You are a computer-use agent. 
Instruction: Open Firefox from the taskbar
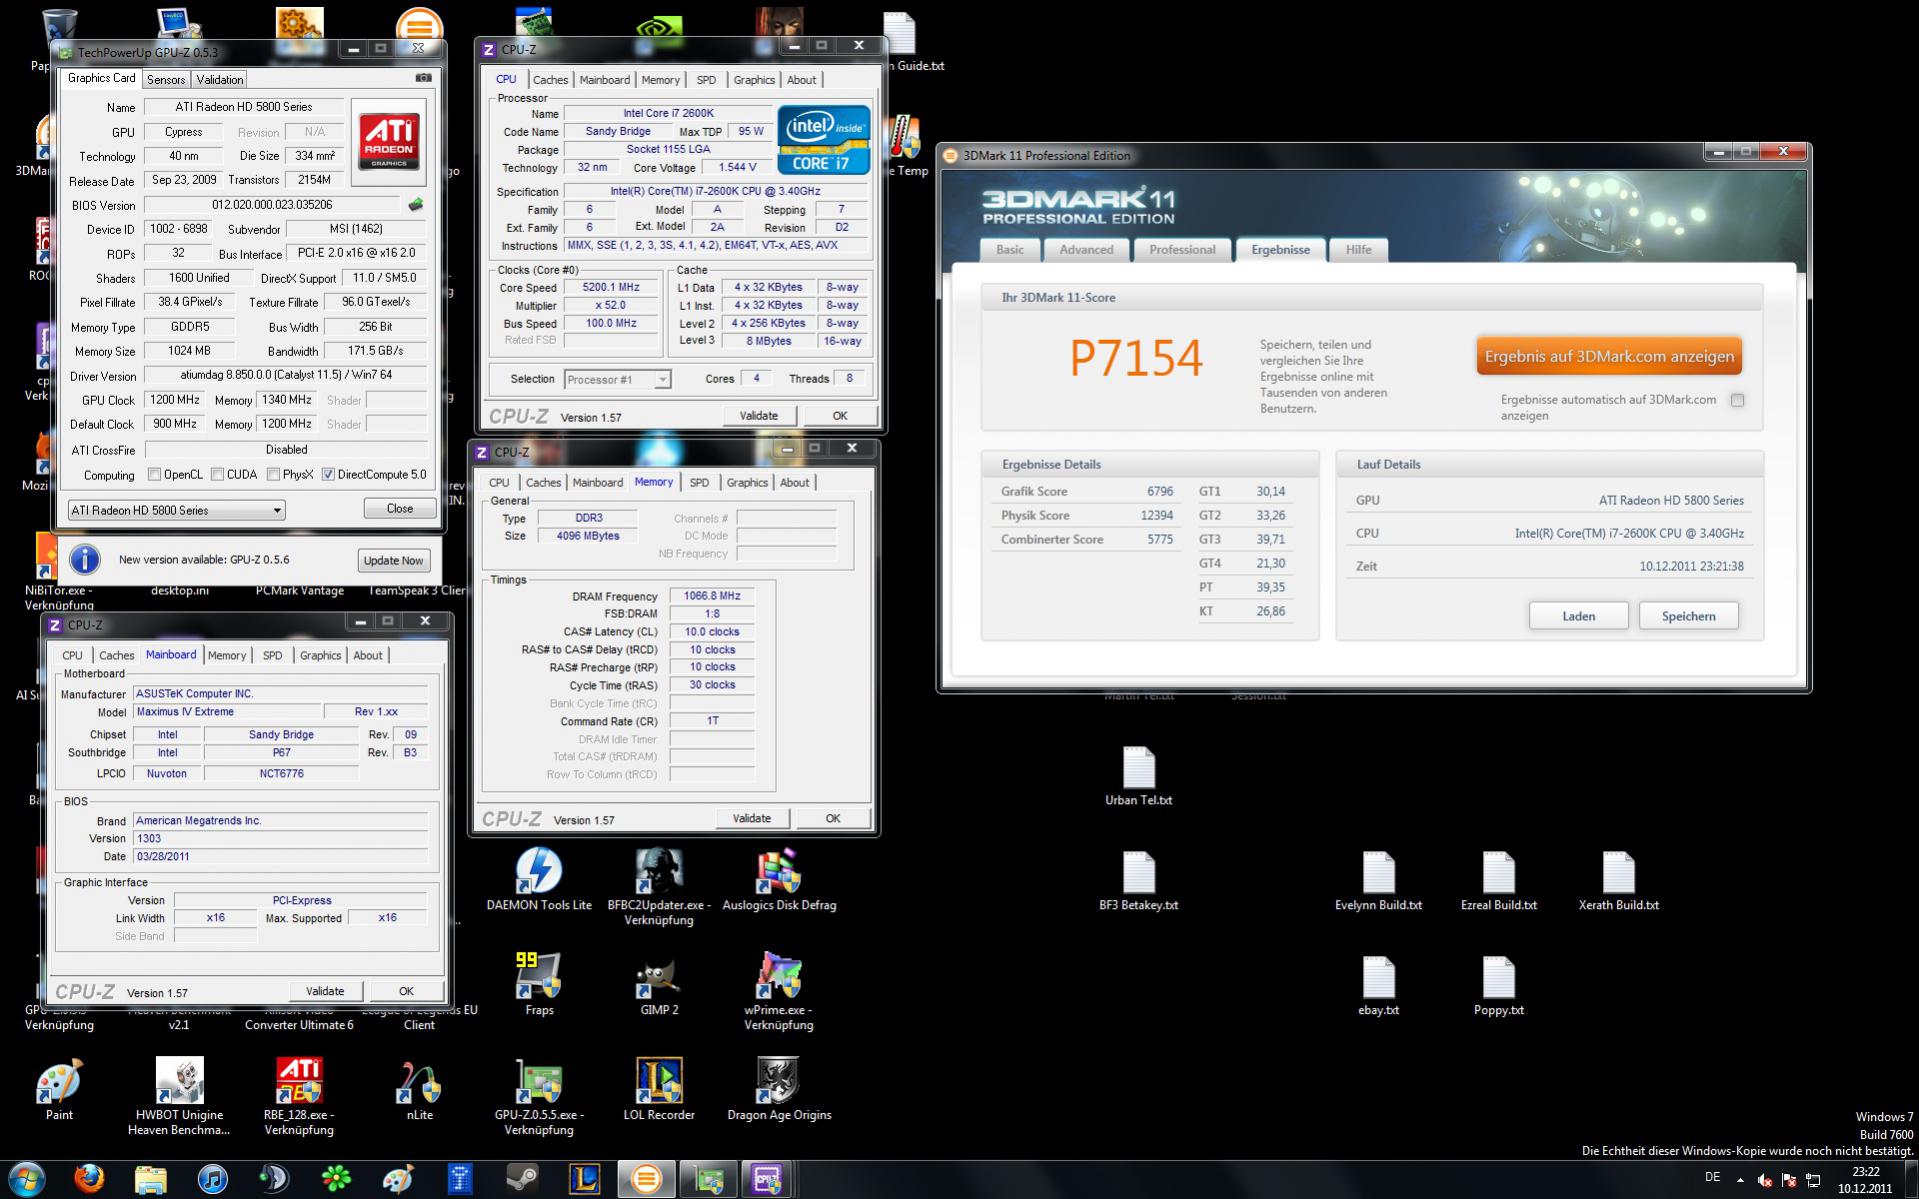click(89, 1180)
